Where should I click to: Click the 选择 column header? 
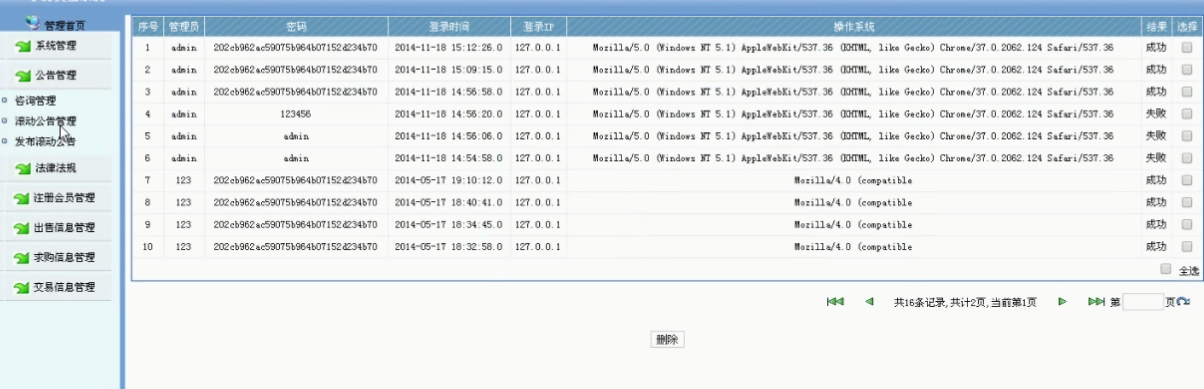(x=1187, y=26)
